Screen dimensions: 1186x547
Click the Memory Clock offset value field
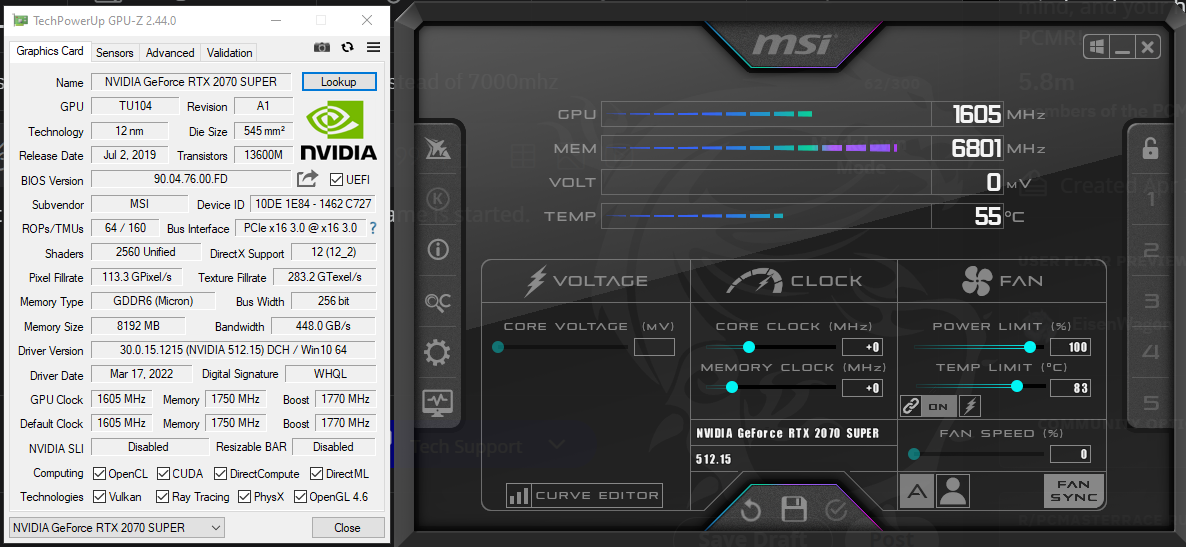point(862,388)
